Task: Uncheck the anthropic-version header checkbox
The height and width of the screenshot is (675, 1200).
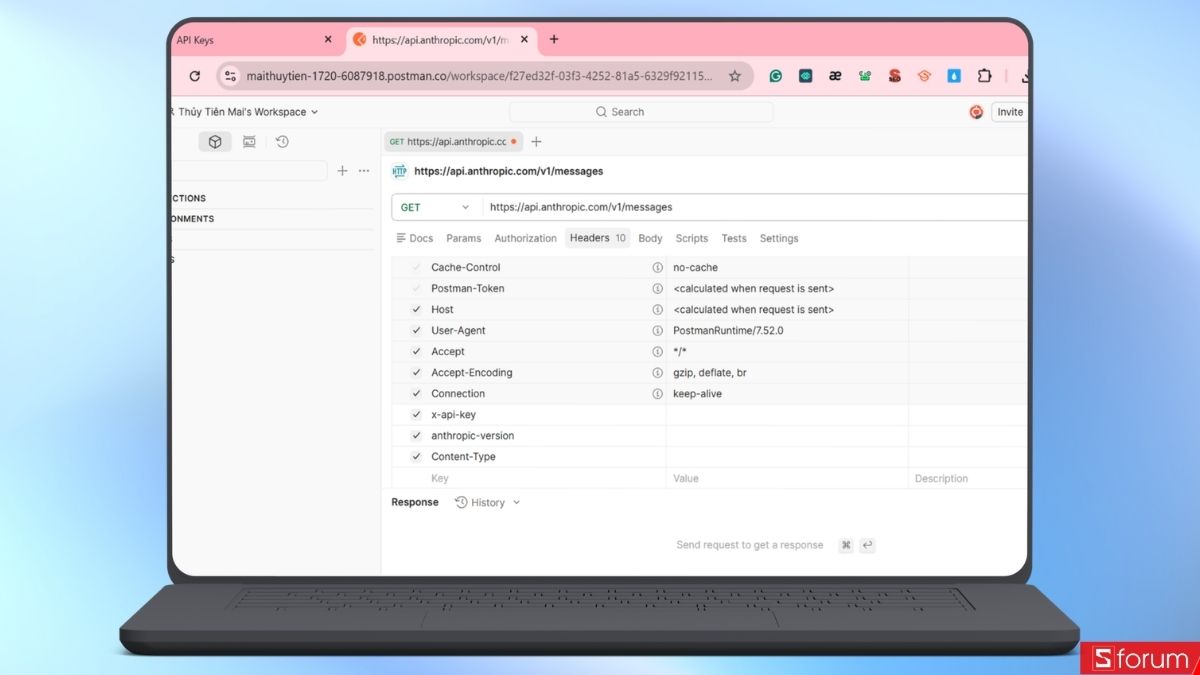Action: (416, 435)
